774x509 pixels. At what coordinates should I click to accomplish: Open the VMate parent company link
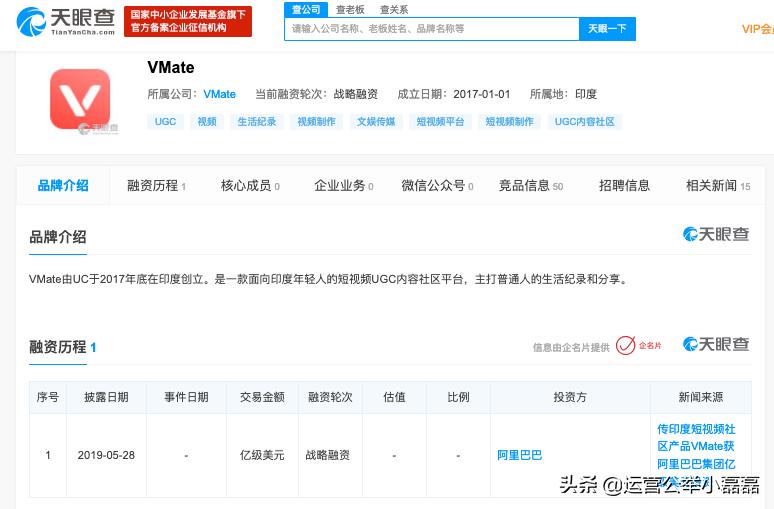[x=219, y=94]
